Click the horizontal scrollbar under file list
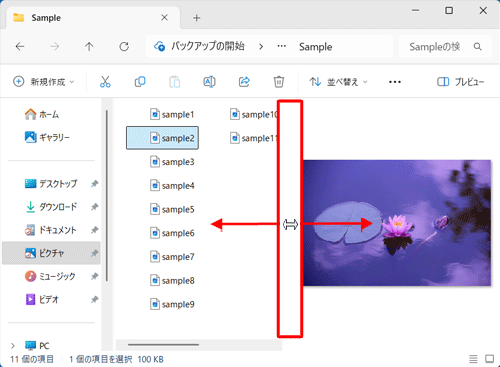The image size is (500, 367). click(163, 345)
